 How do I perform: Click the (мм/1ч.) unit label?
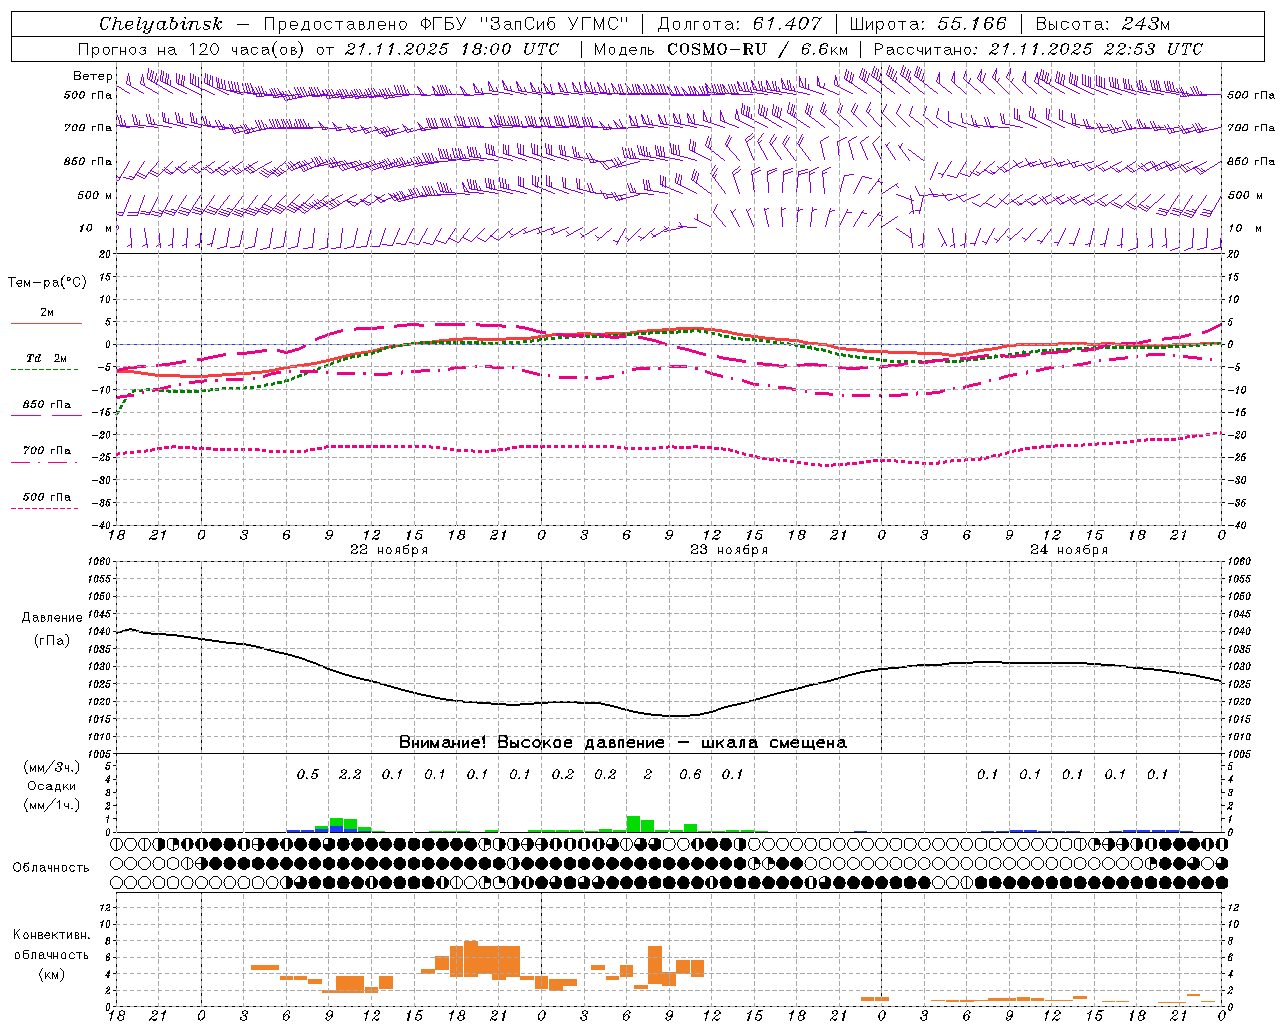(51, 805)
